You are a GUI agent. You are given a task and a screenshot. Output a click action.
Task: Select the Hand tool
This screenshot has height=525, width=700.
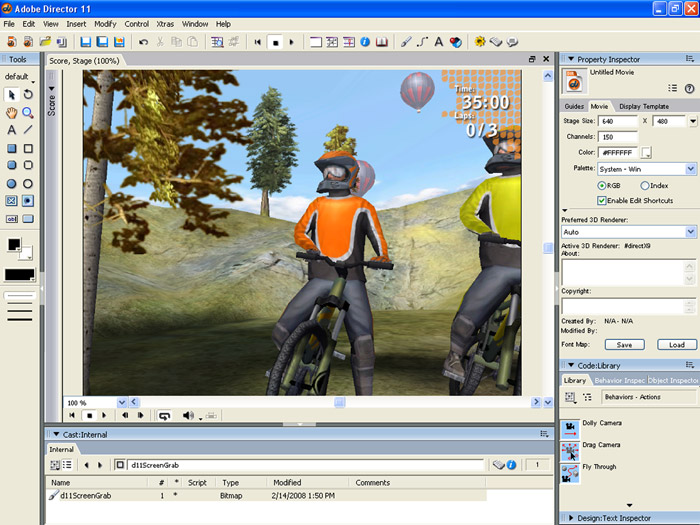[x=11, y=112]
